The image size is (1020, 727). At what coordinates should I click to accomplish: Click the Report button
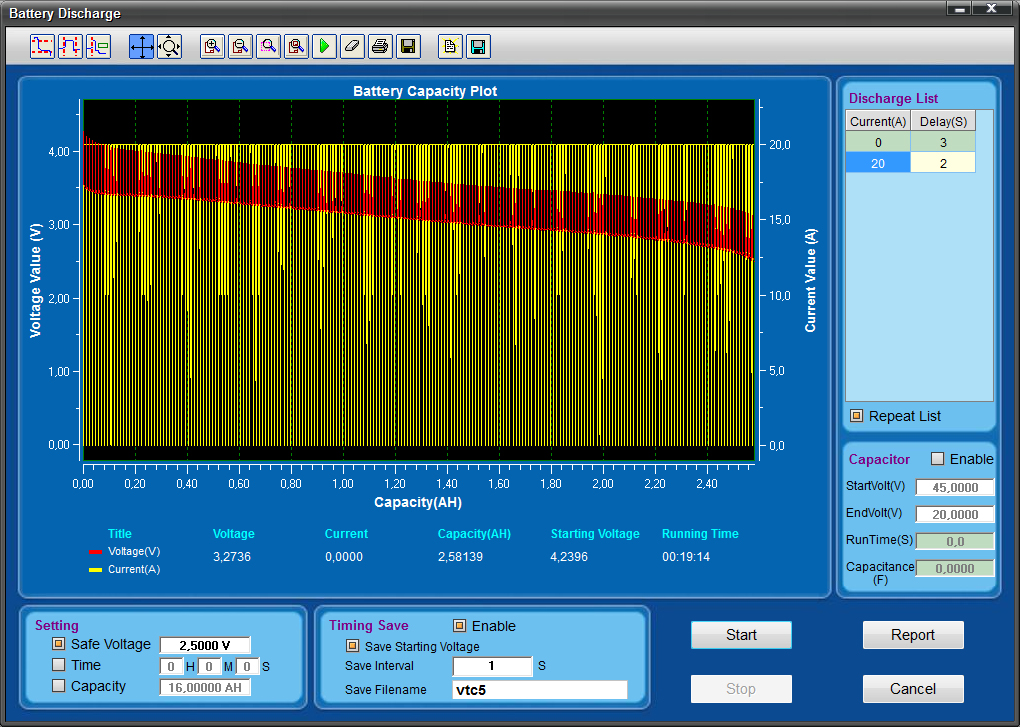913,635
